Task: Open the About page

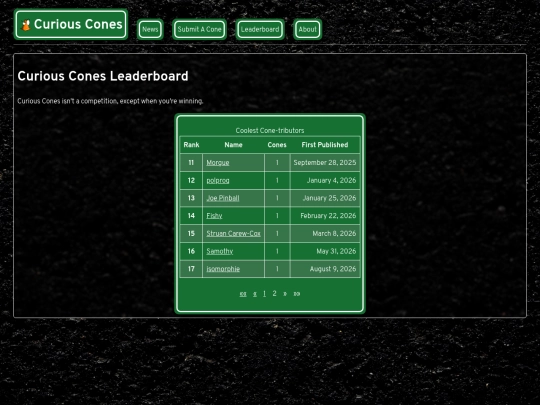Action: [308, 29]
